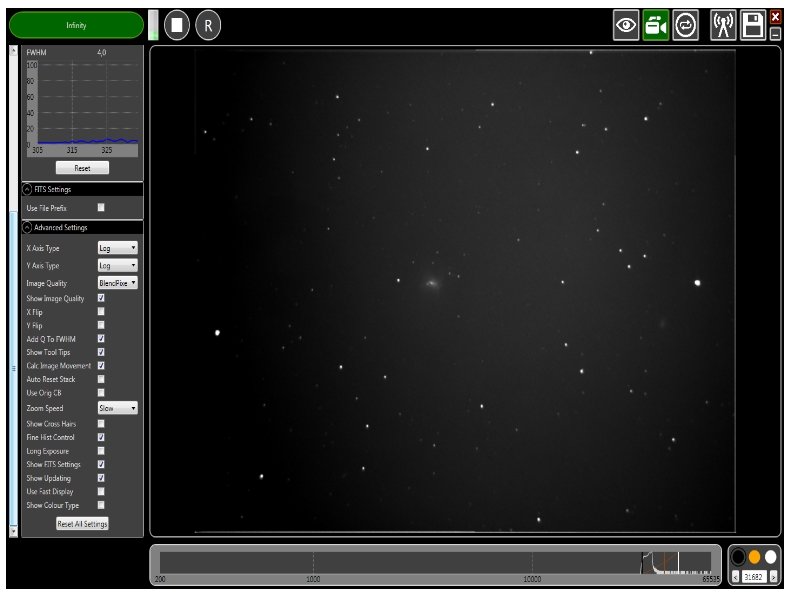Viewport: 800px width, 600px height.
Task: Enable Use Orig CB checkbox
Action: tap(101, 392)
